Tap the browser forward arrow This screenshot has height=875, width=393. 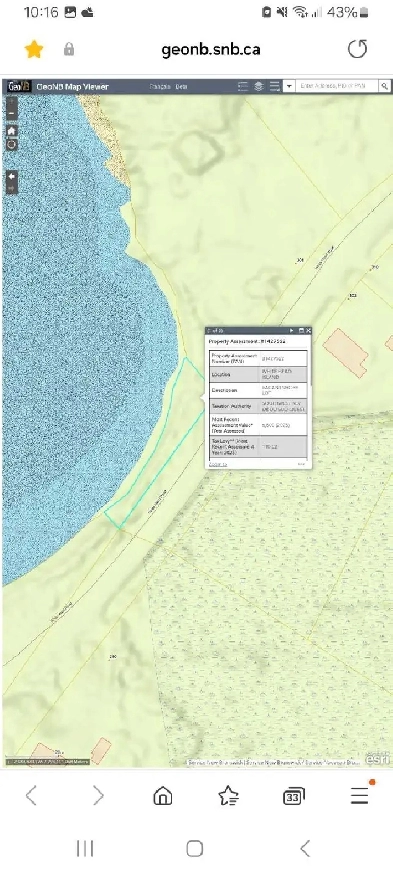click(98, 795)
